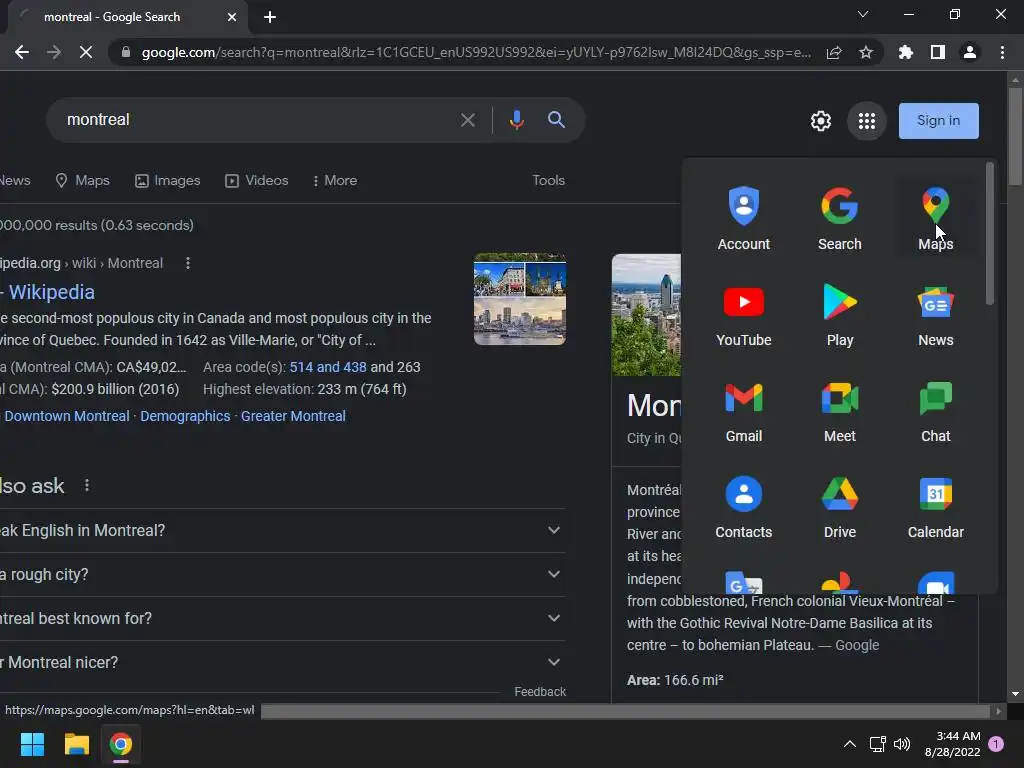Image resolution: width=1024 pixels, height=768 pixels.
Task: Switch to Maps results tab
Action: pyautogui.click(x=82, y=180)
